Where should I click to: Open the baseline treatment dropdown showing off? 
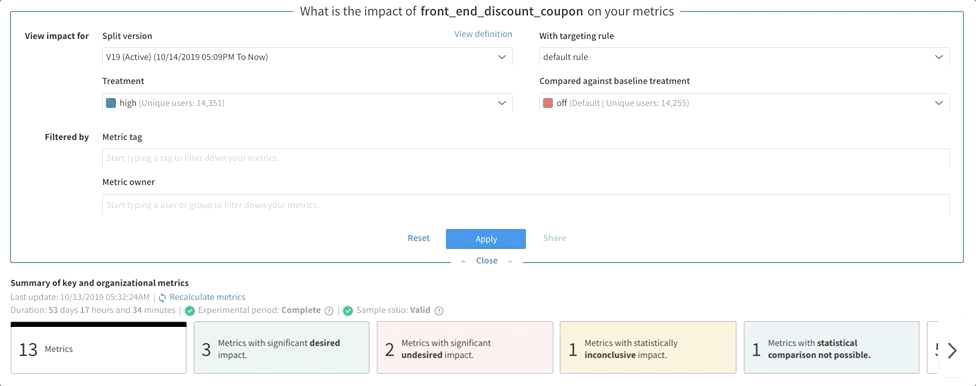point(744,103)
